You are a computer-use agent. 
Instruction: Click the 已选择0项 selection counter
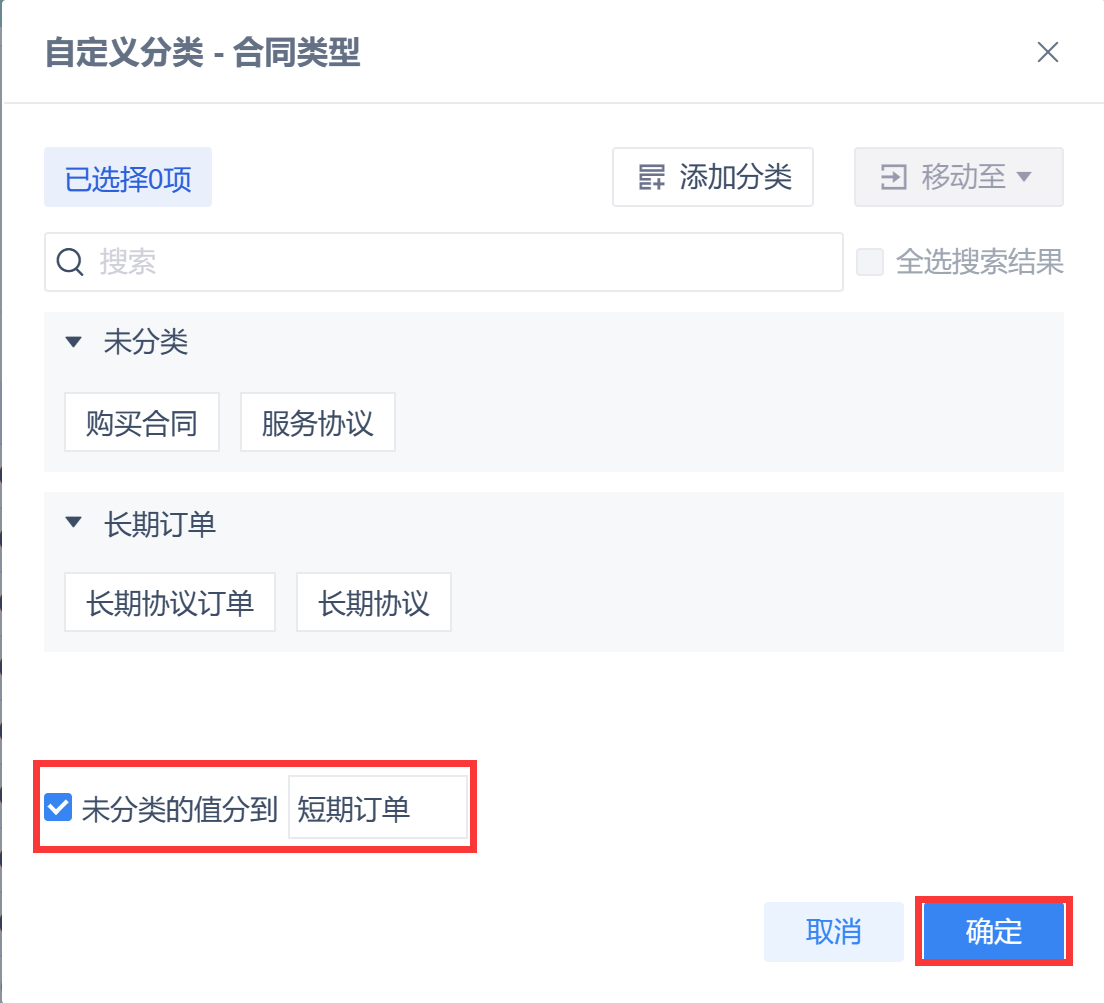[128, 180]
